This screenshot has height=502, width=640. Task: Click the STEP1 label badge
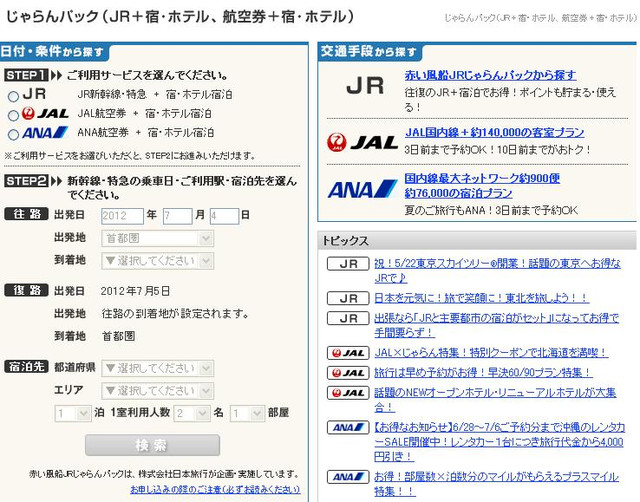pyautogui.click(x=26, y=75)
